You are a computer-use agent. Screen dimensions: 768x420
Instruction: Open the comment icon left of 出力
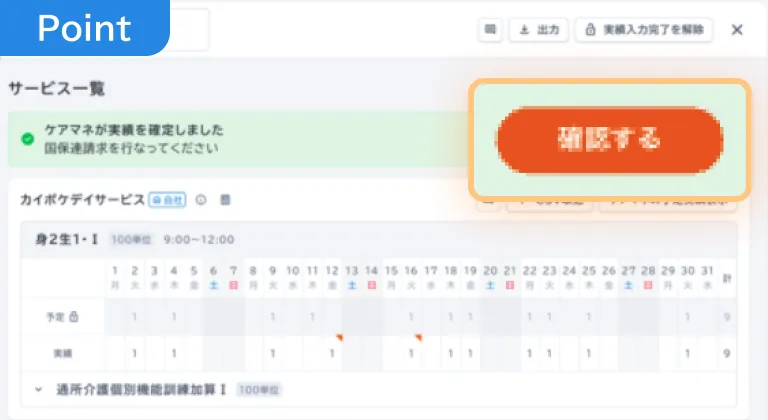491,30
